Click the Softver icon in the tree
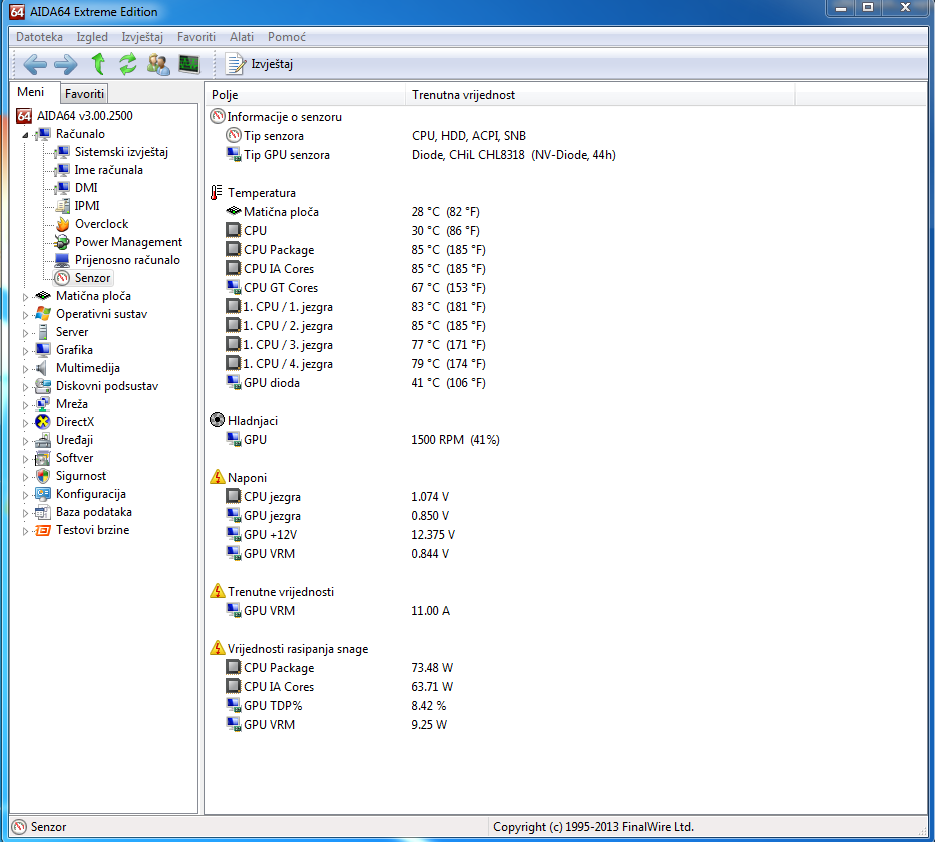The width and height of the screenshot is (935, 842). pos(42,458)
